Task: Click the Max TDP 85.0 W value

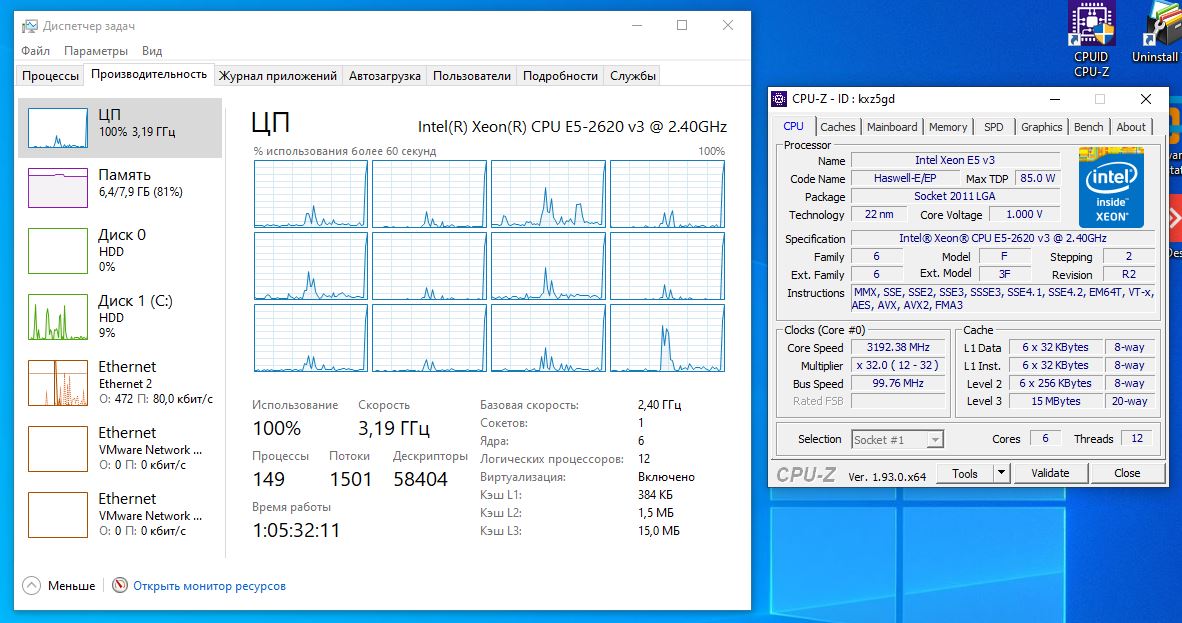Action: click(x=1038, y=178)
